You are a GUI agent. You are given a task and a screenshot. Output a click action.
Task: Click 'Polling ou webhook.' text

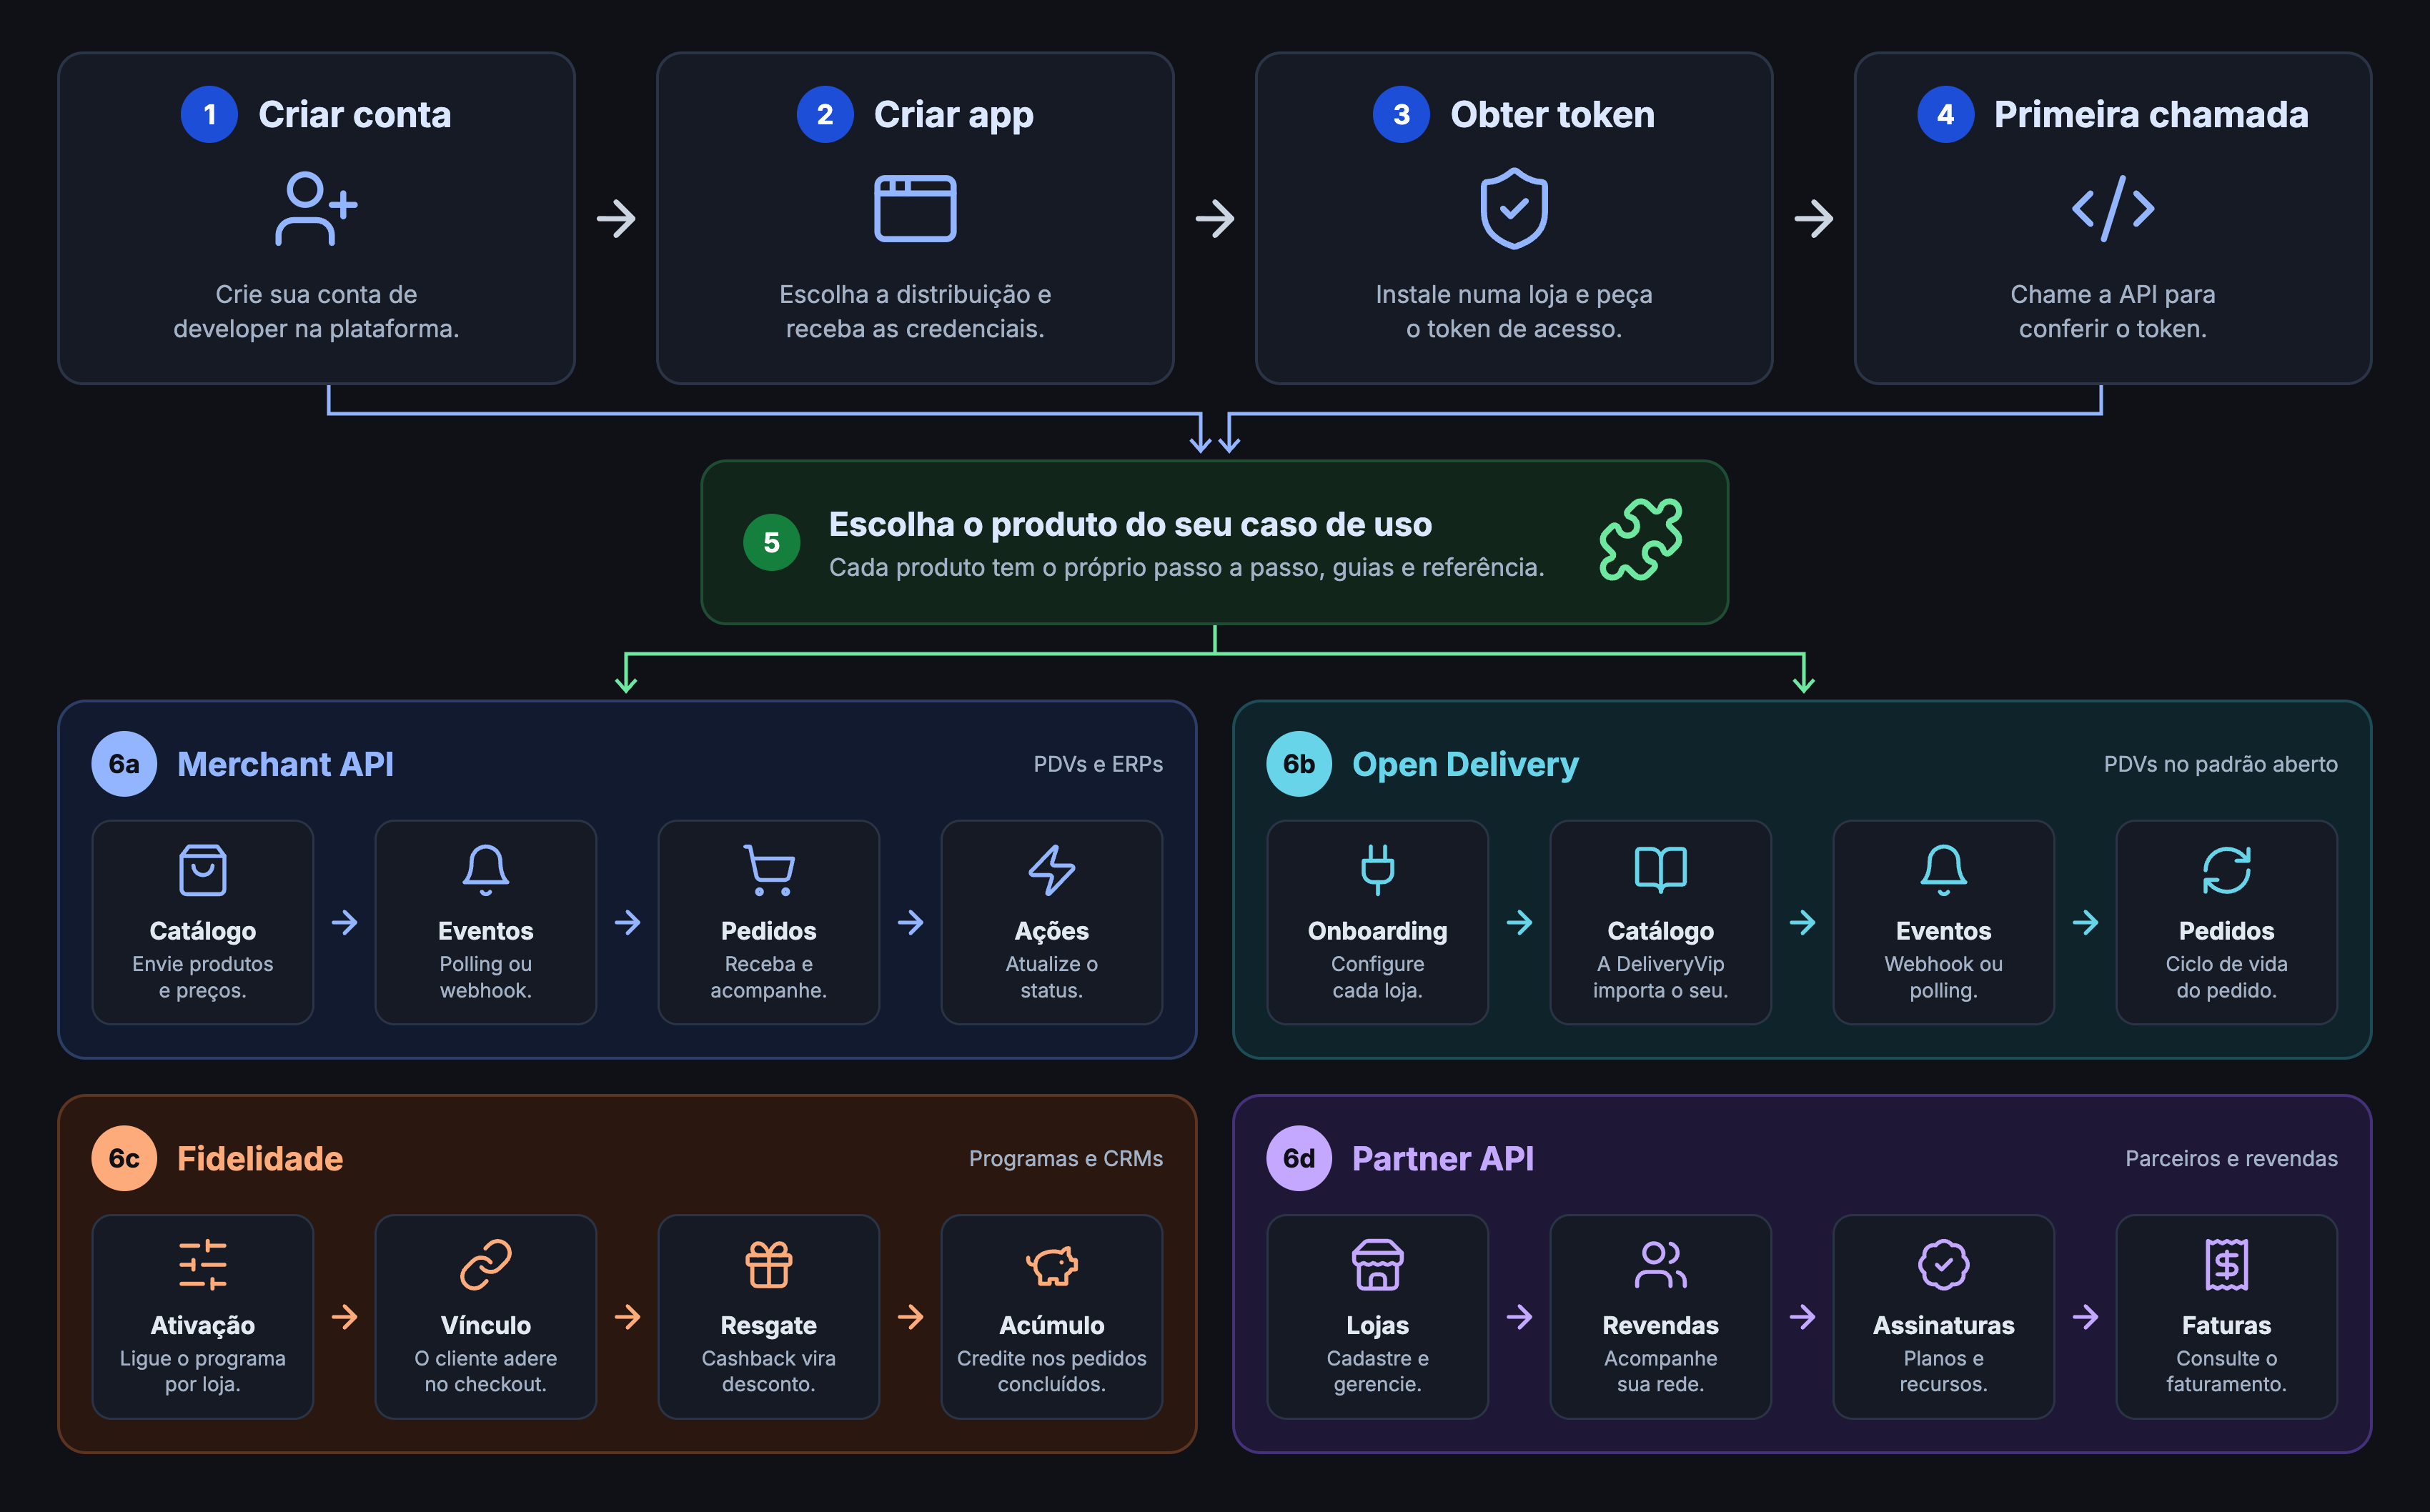click(x=486, y=977)
